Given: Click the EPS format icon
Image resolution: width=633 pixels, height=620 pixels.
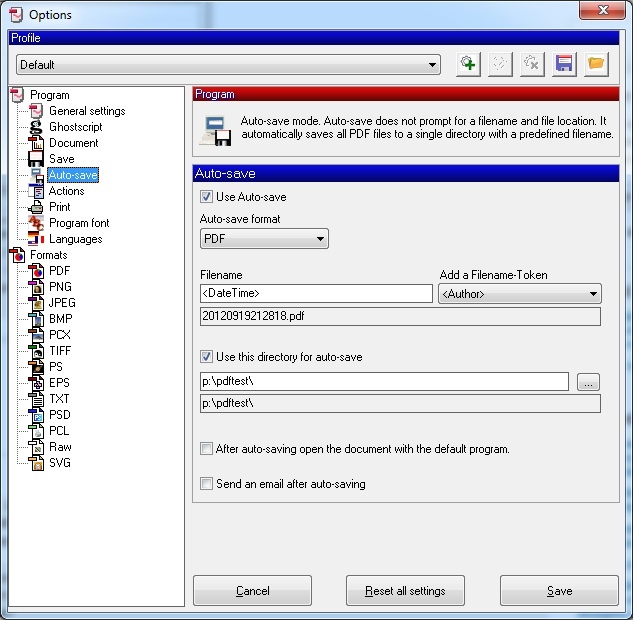Looking at the screenshot, I should [36, 383].
